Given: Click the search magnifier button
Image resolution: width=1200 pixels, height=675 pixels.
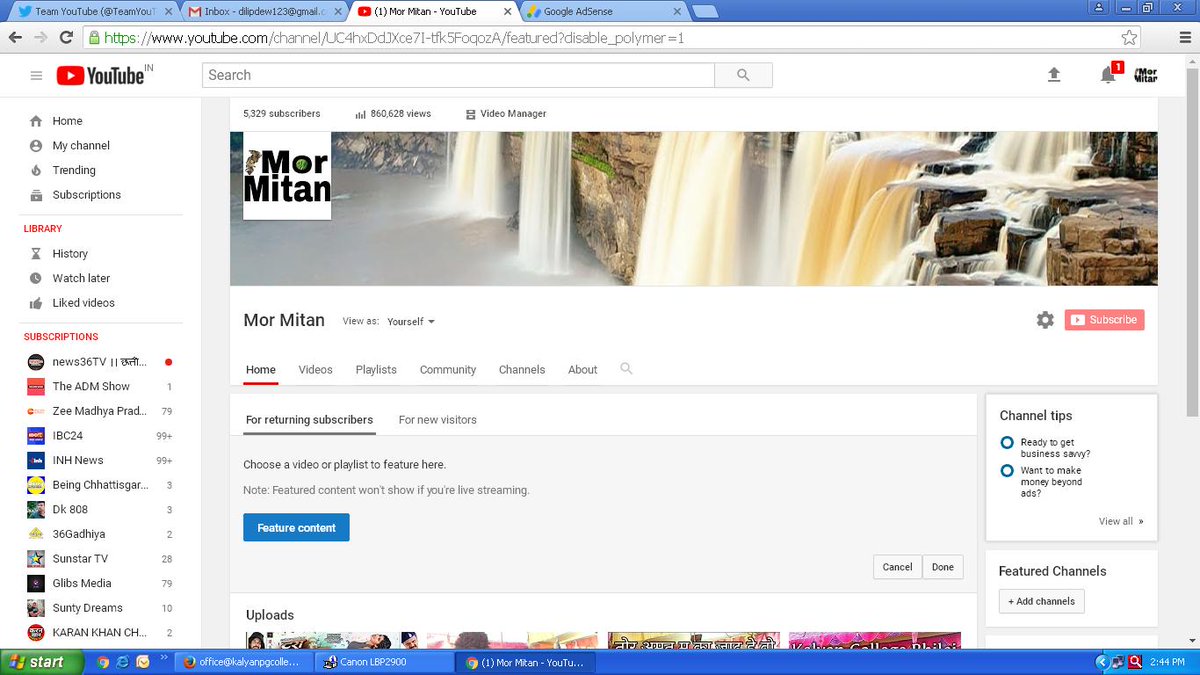Looking at the screenshot, I should (743, 75).
